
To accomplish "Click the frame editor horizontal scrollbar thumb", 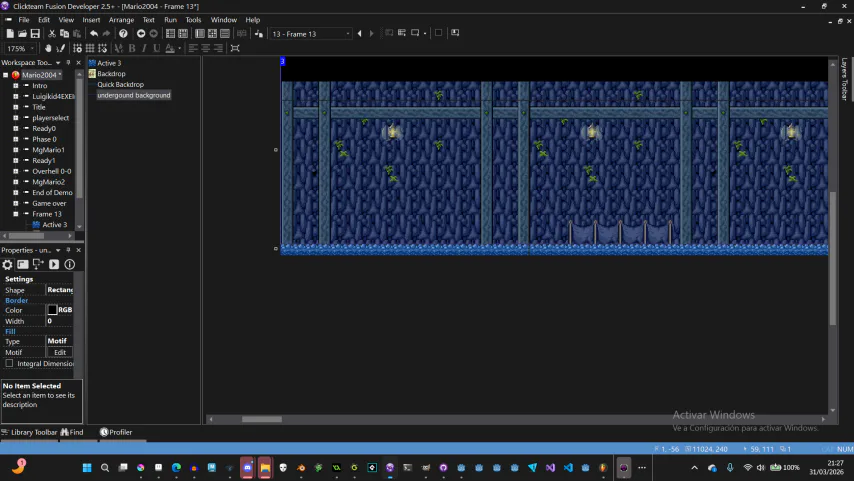I will click(262, 419).
